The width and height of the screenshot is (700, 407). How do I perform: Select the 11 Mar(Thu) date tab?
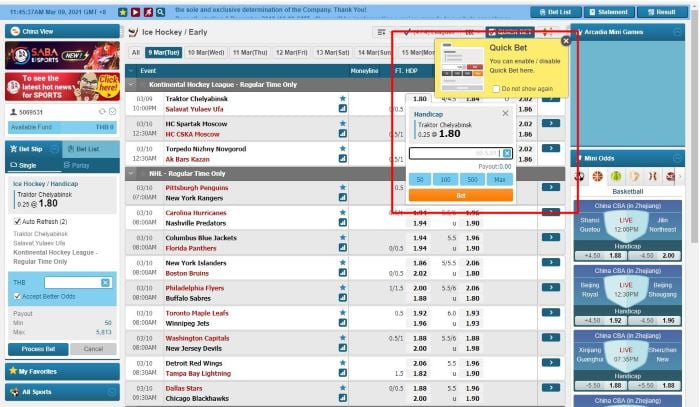tap(250, 53)
